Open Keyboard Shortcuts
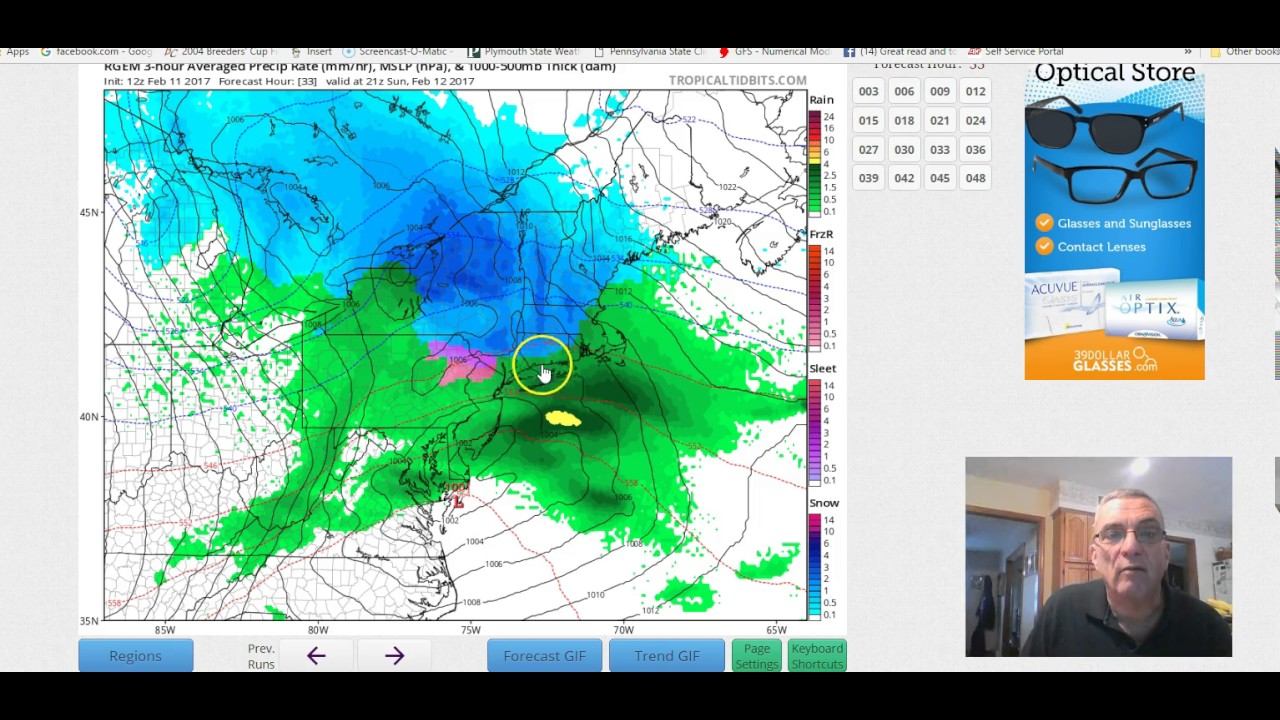 point(817,656)
